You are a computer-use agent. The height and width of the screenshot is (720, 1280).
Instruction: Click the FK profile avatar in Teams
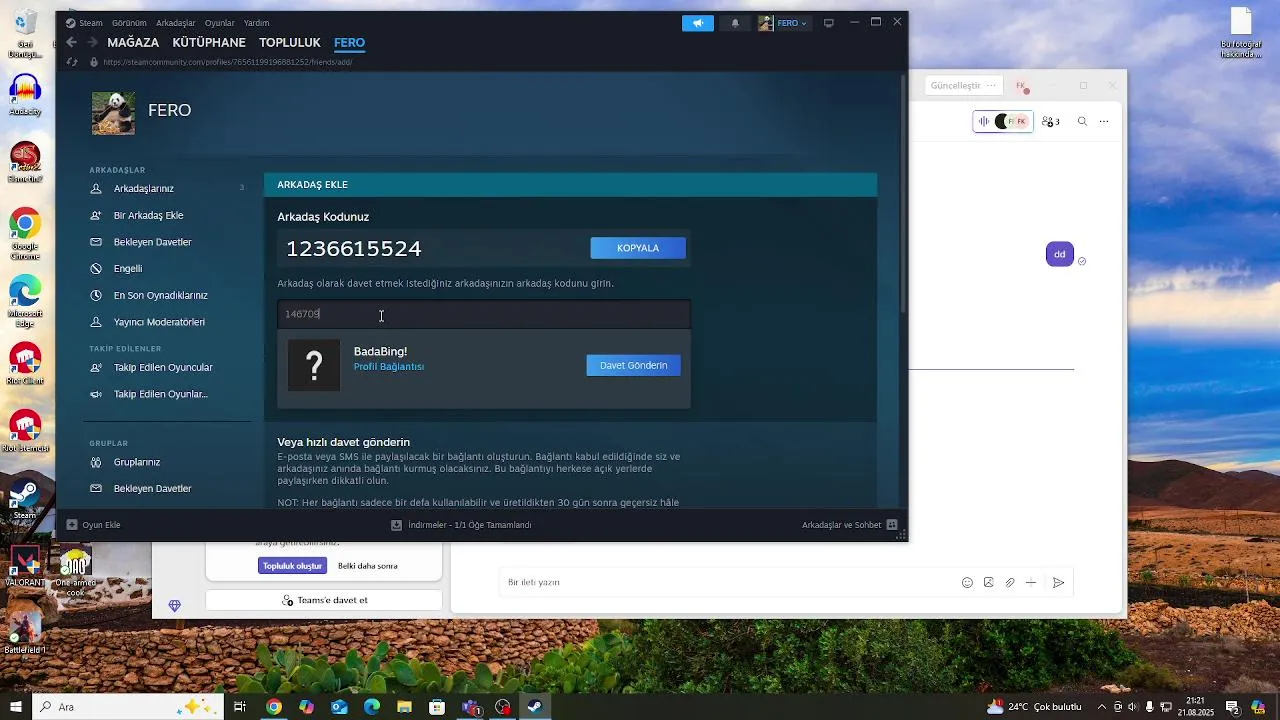coord(1021,86)
